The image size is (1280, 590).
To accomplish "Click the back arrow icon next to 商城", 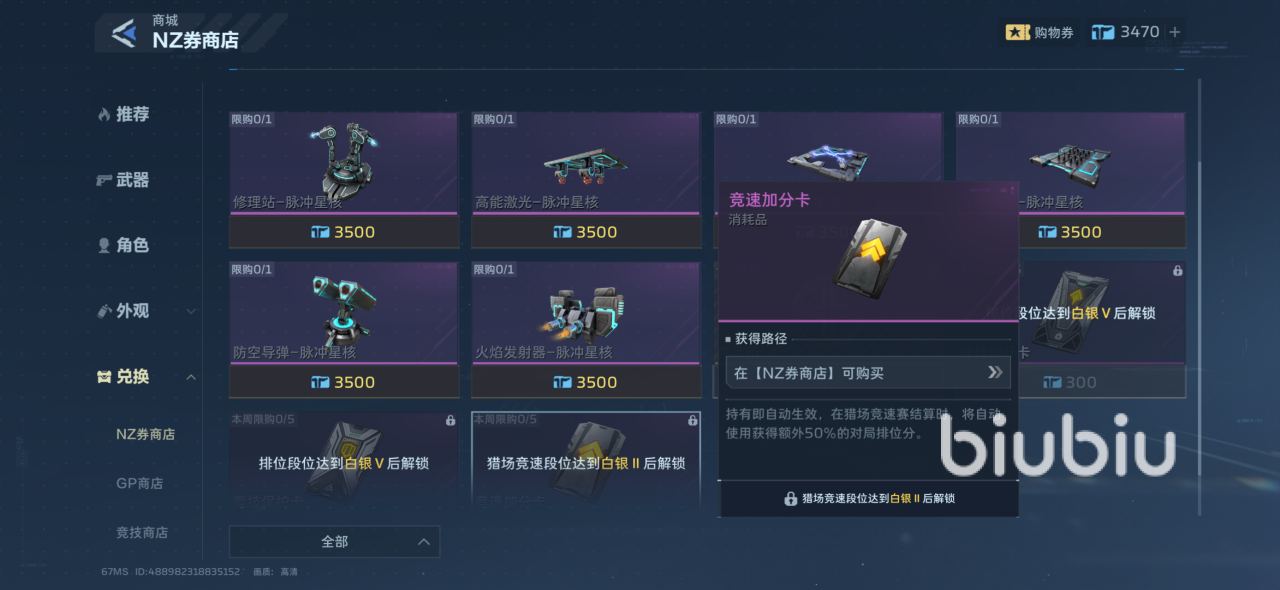I will point(124,34).
